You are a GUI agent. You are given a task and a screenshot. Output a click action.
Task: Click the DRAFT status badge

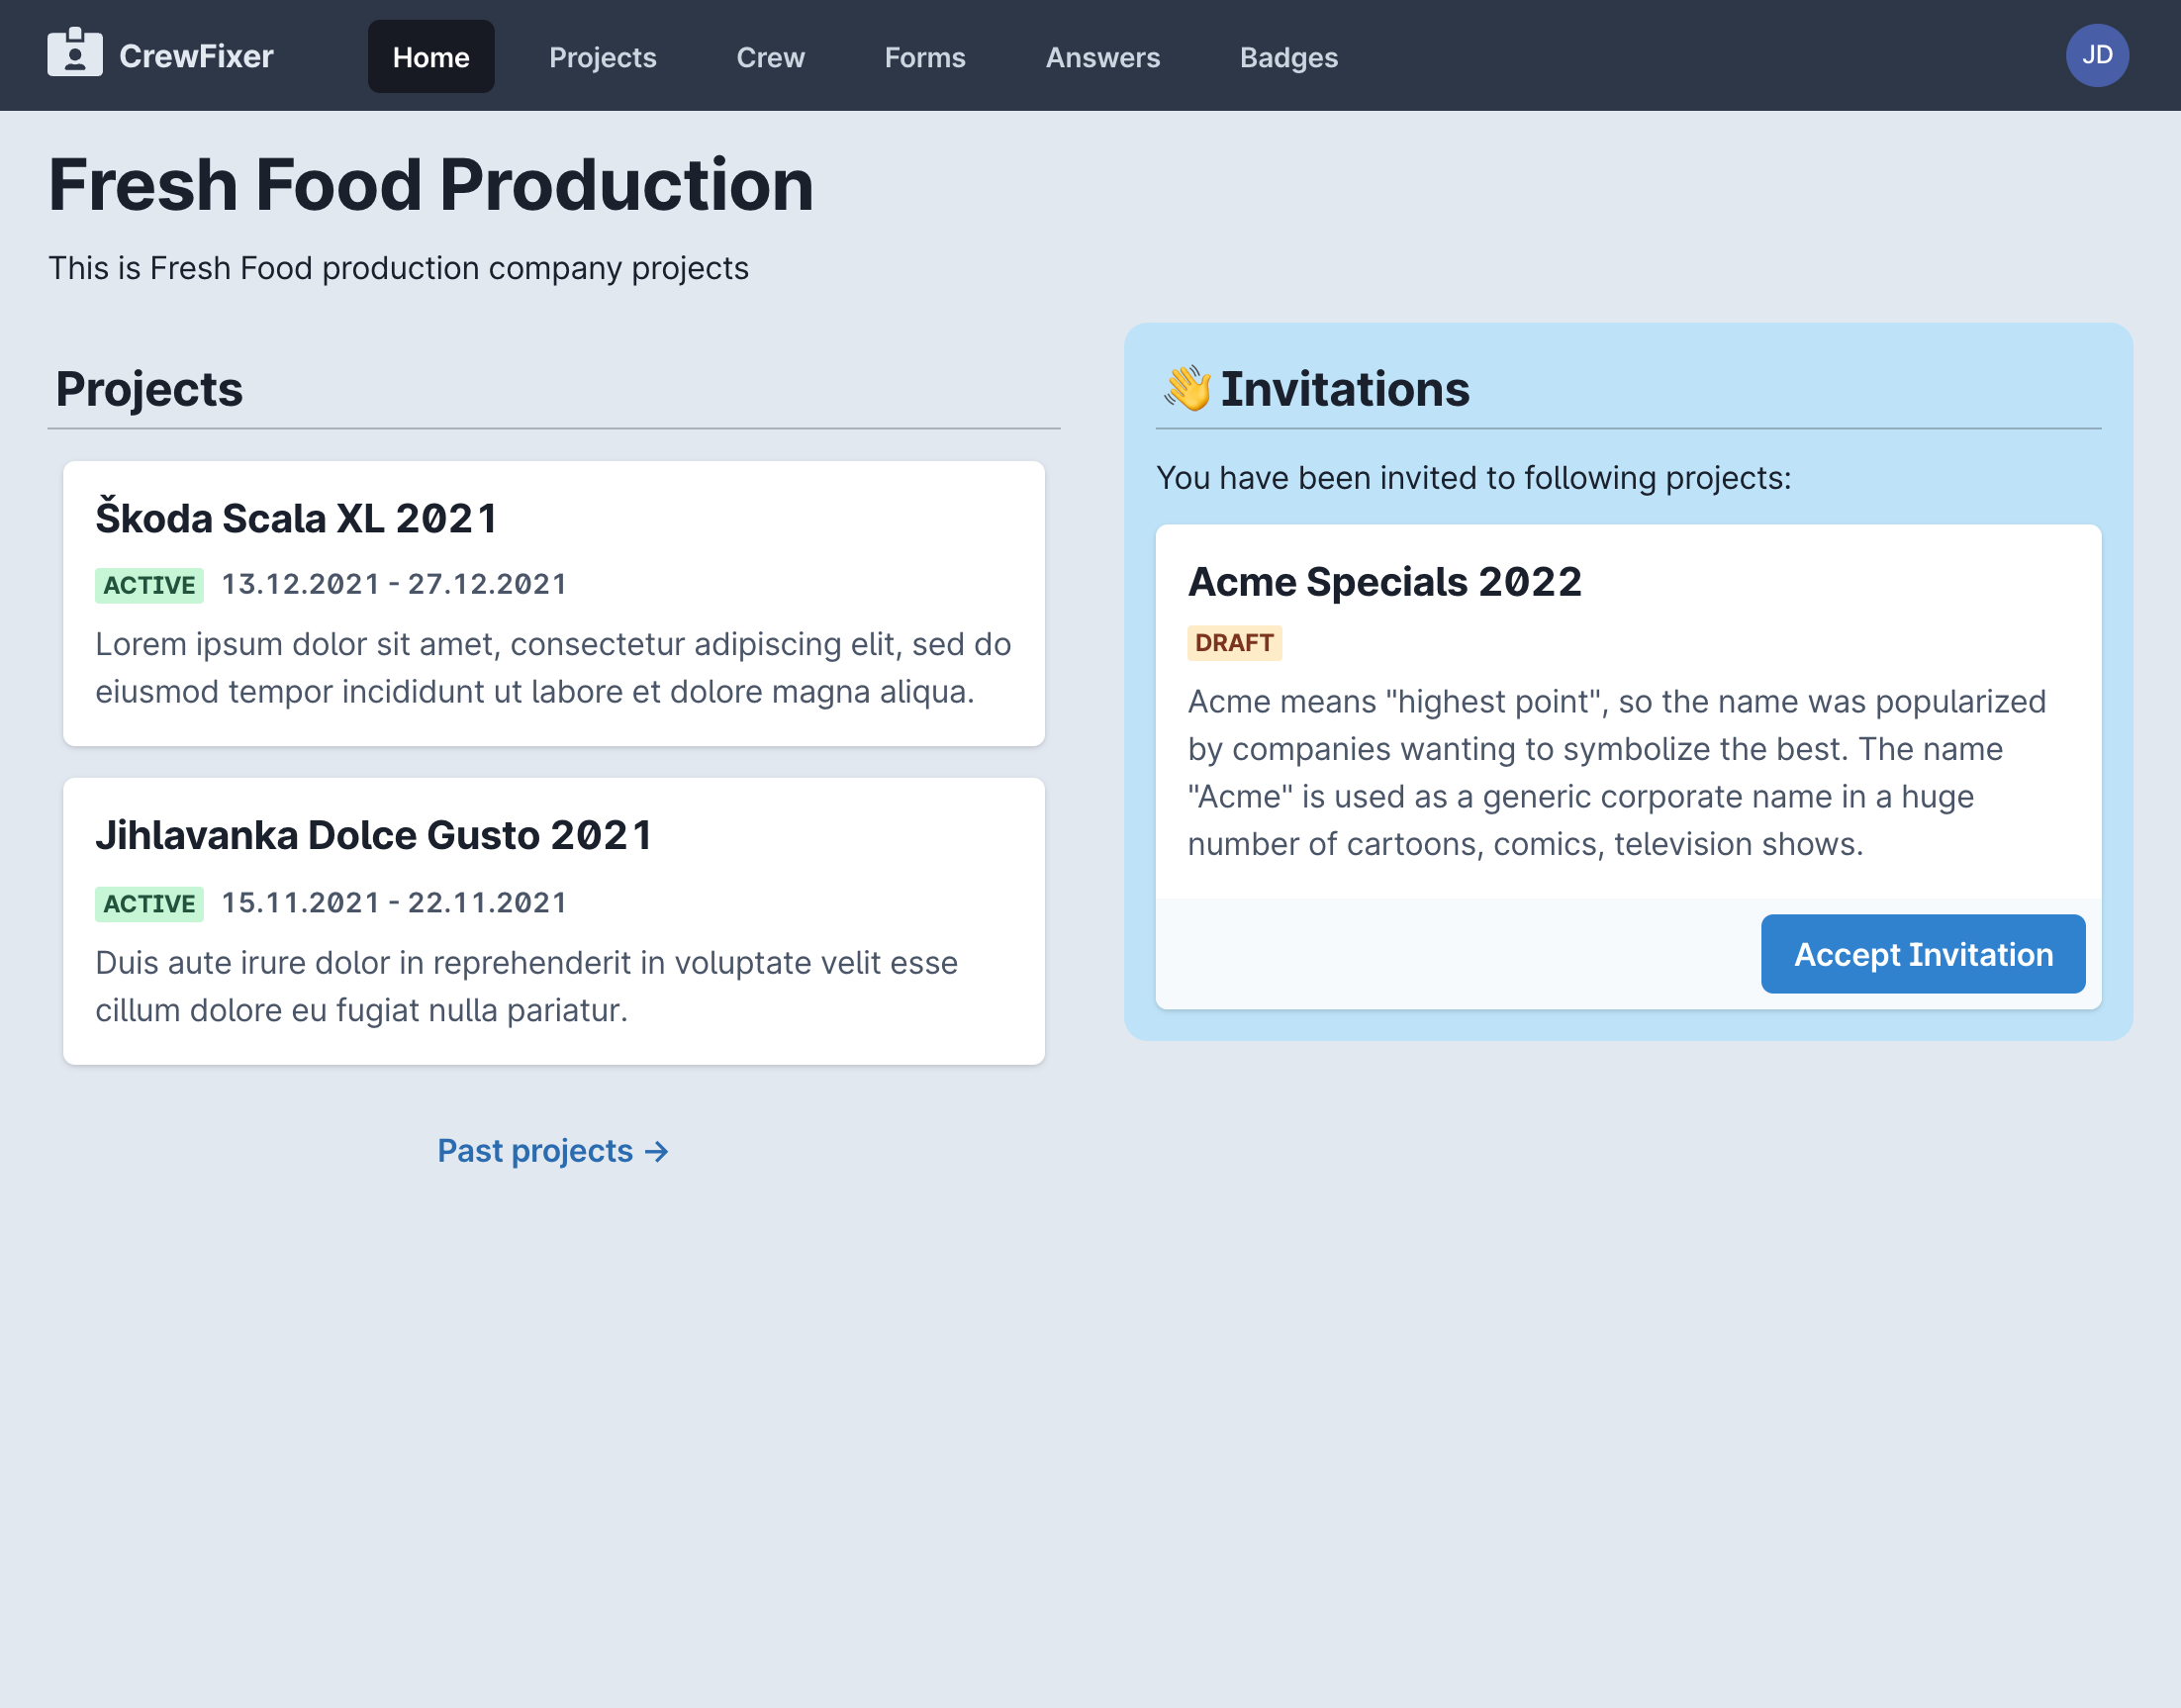pos(1233,643)
